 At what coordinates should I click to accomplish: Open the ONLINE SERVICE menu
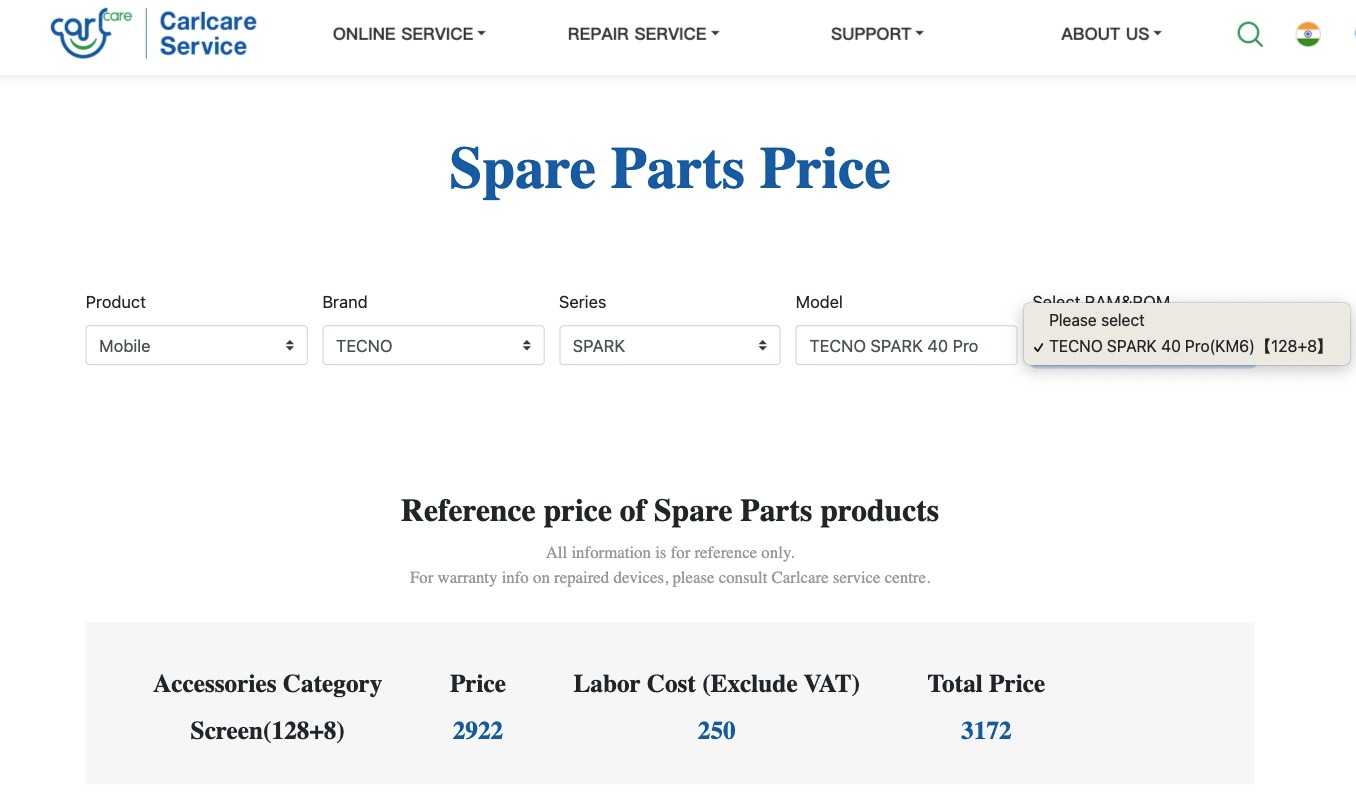409,34
